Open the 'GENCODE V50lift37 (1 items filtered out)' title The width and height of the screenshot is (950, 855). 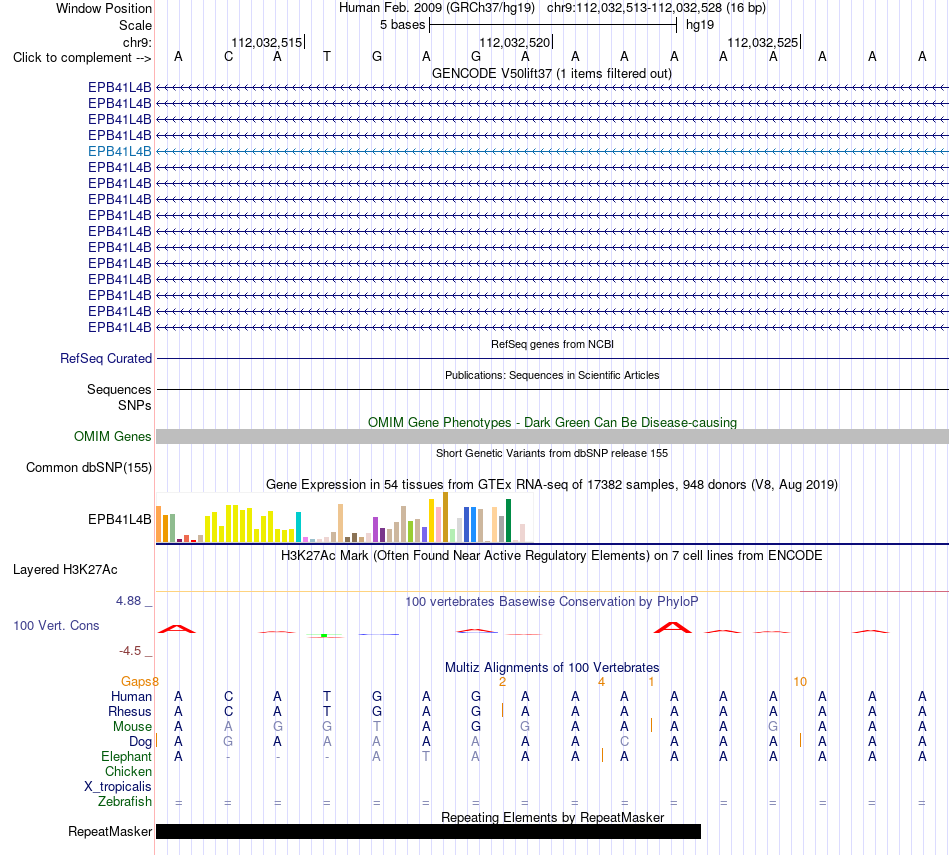[552, 73]
